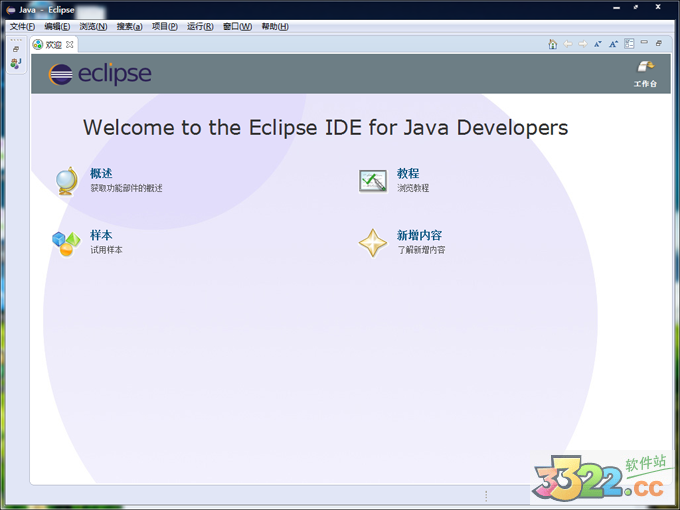Screen dimensions: 680x510
Task: Click 了解新增内容 description text
Action: click(x=421, y=250)
